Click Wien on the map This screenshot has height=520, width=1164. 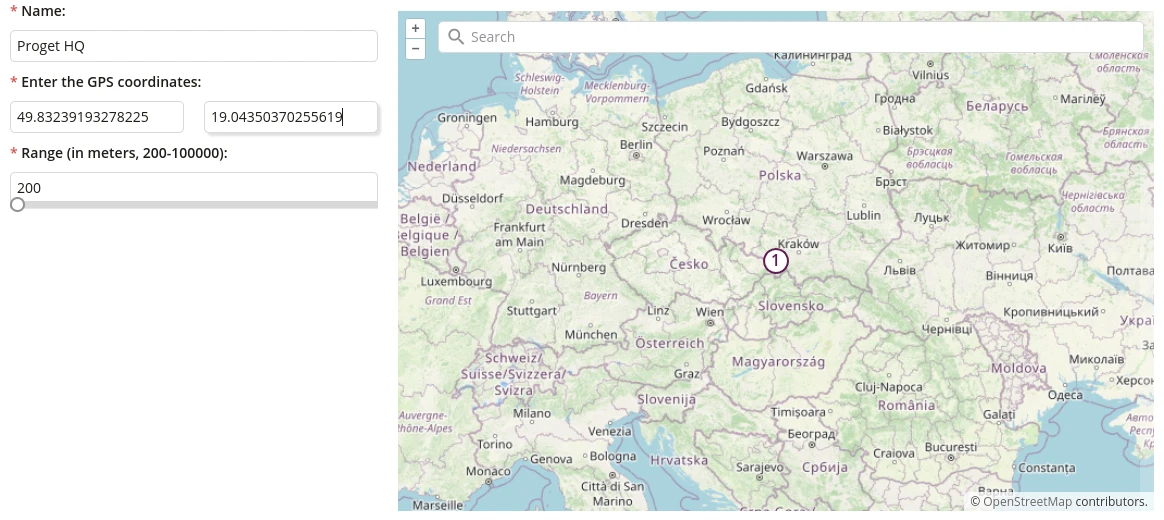coord(710,312)
